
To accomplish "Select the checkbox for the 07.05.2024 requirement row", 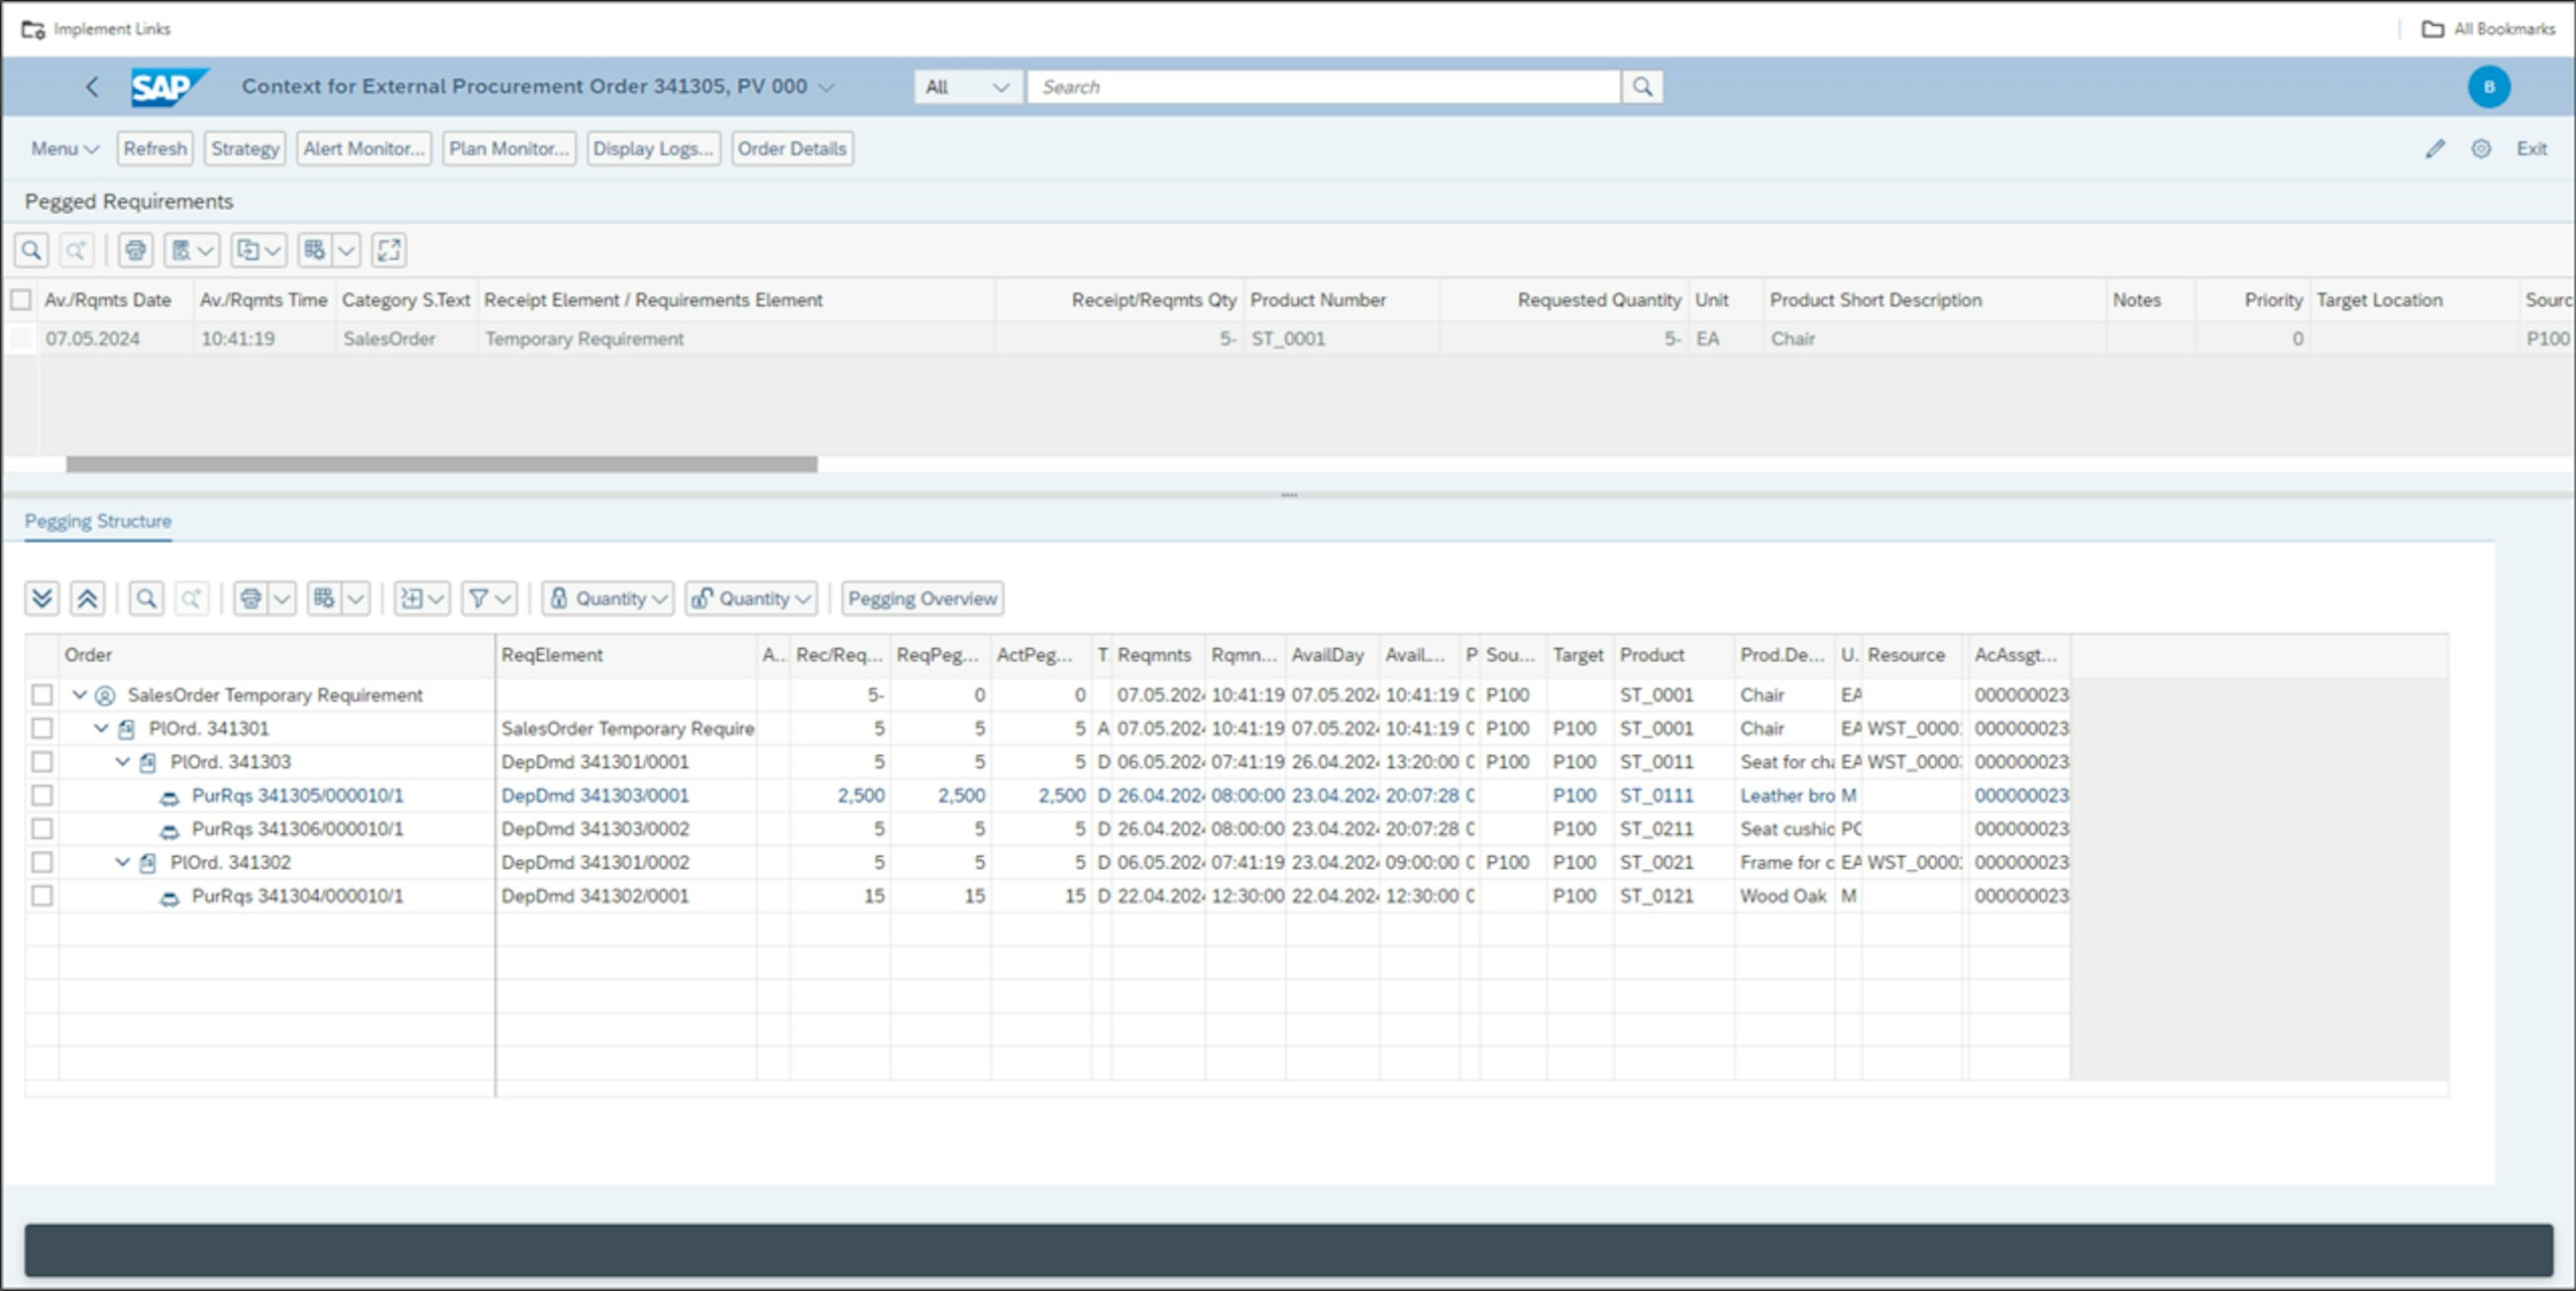I will click(x=21, y=339).
